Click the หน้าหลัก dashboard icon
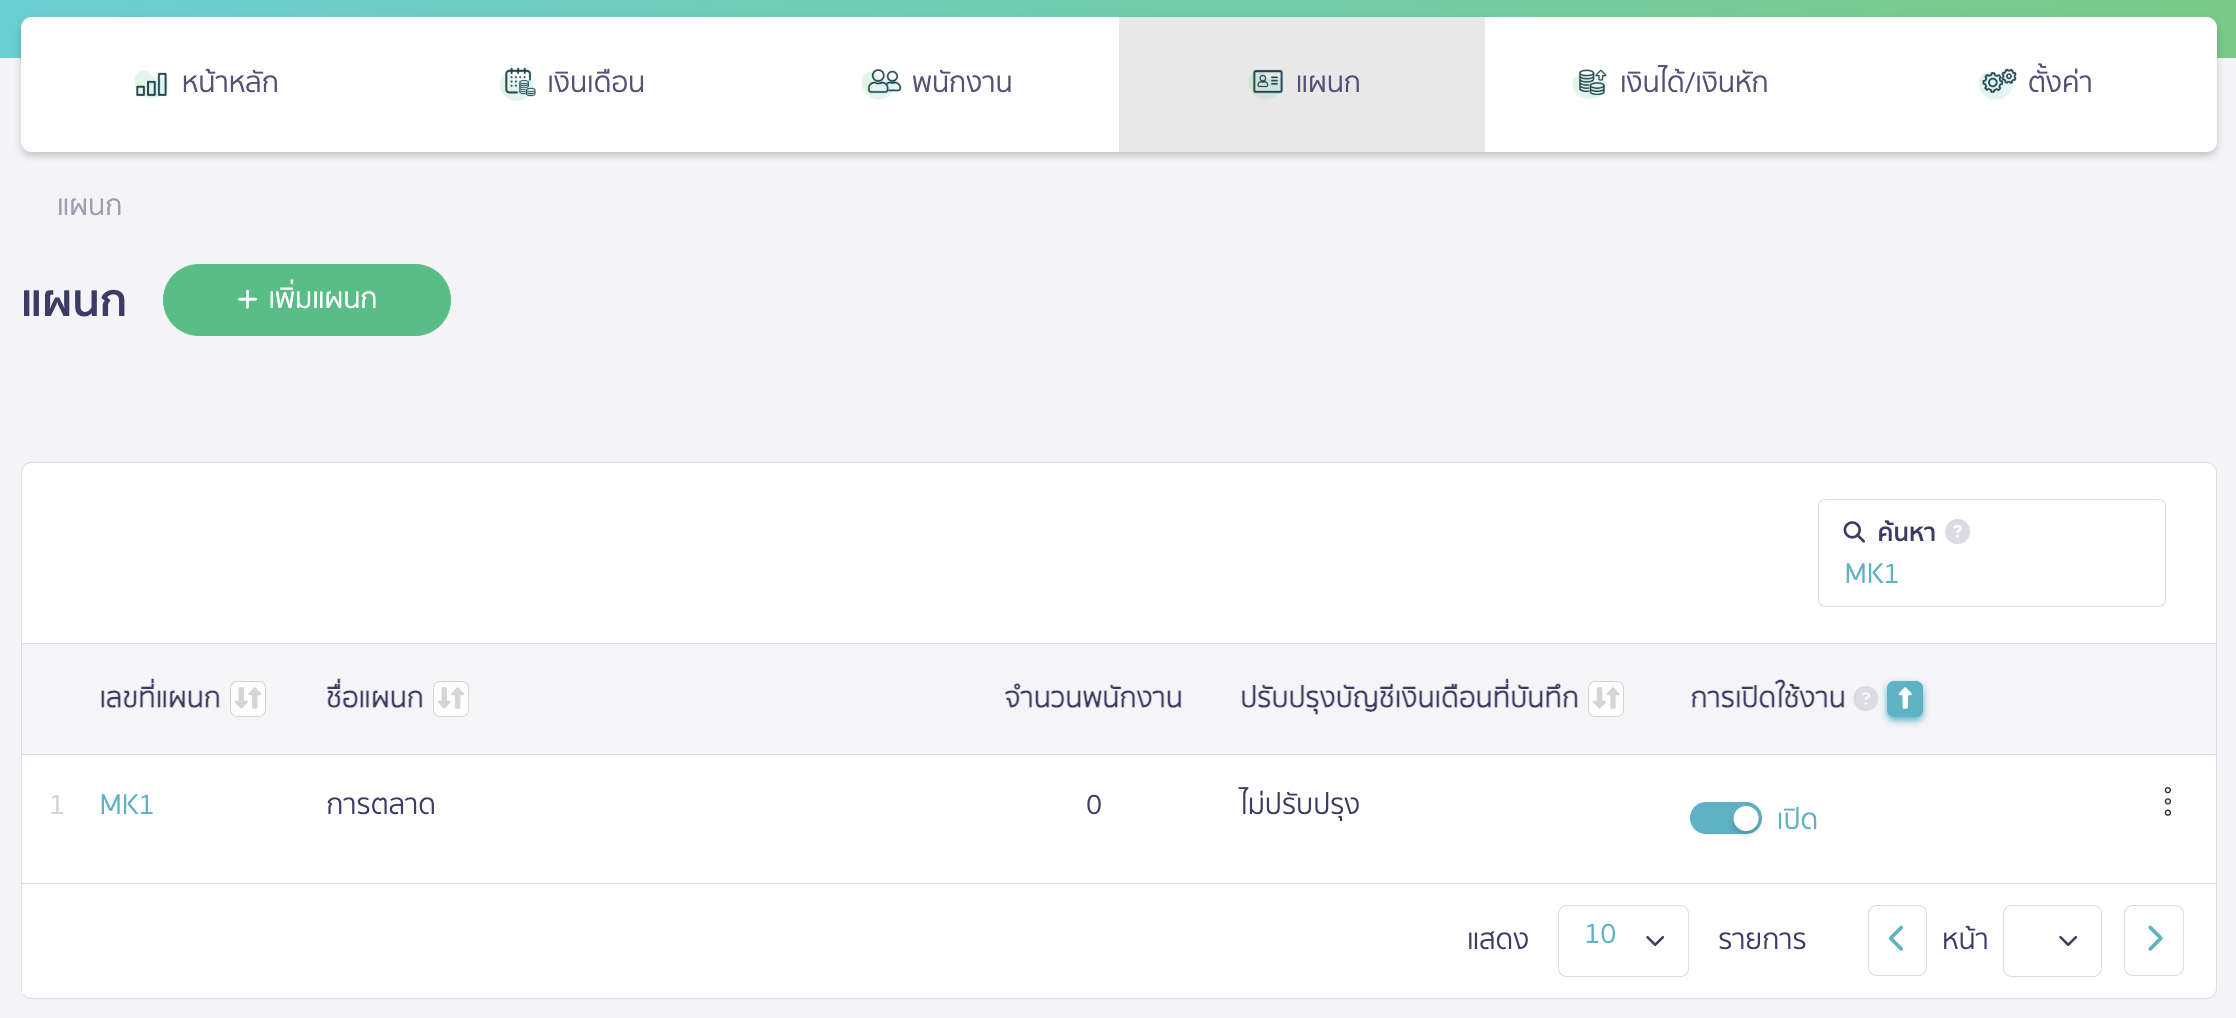The height and width of the screenshot is (1018, 2236). [x=150, y=84]
